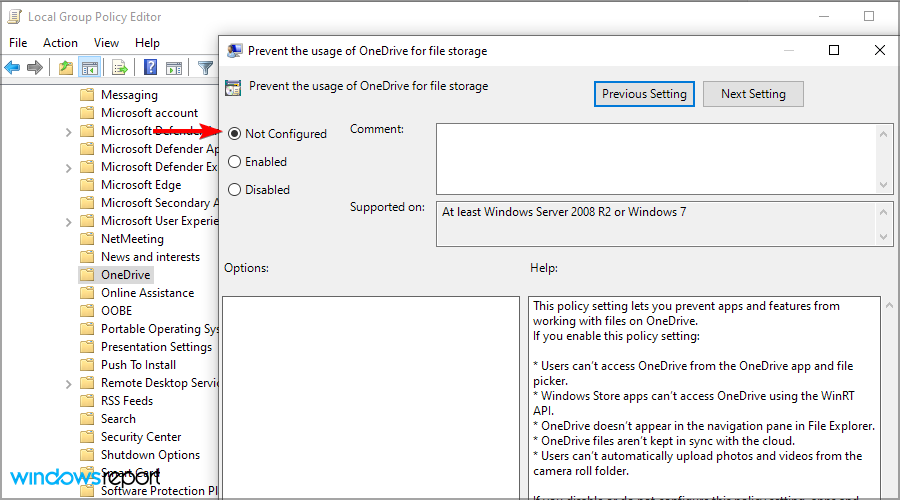
Task: Select the Disabled radio button
Action: coord(234,189)
